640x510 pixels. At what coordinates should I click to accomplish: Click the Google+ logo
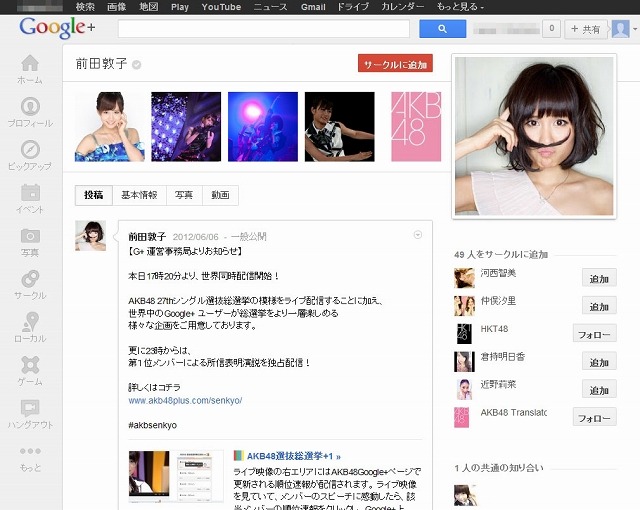coord(57,28)
